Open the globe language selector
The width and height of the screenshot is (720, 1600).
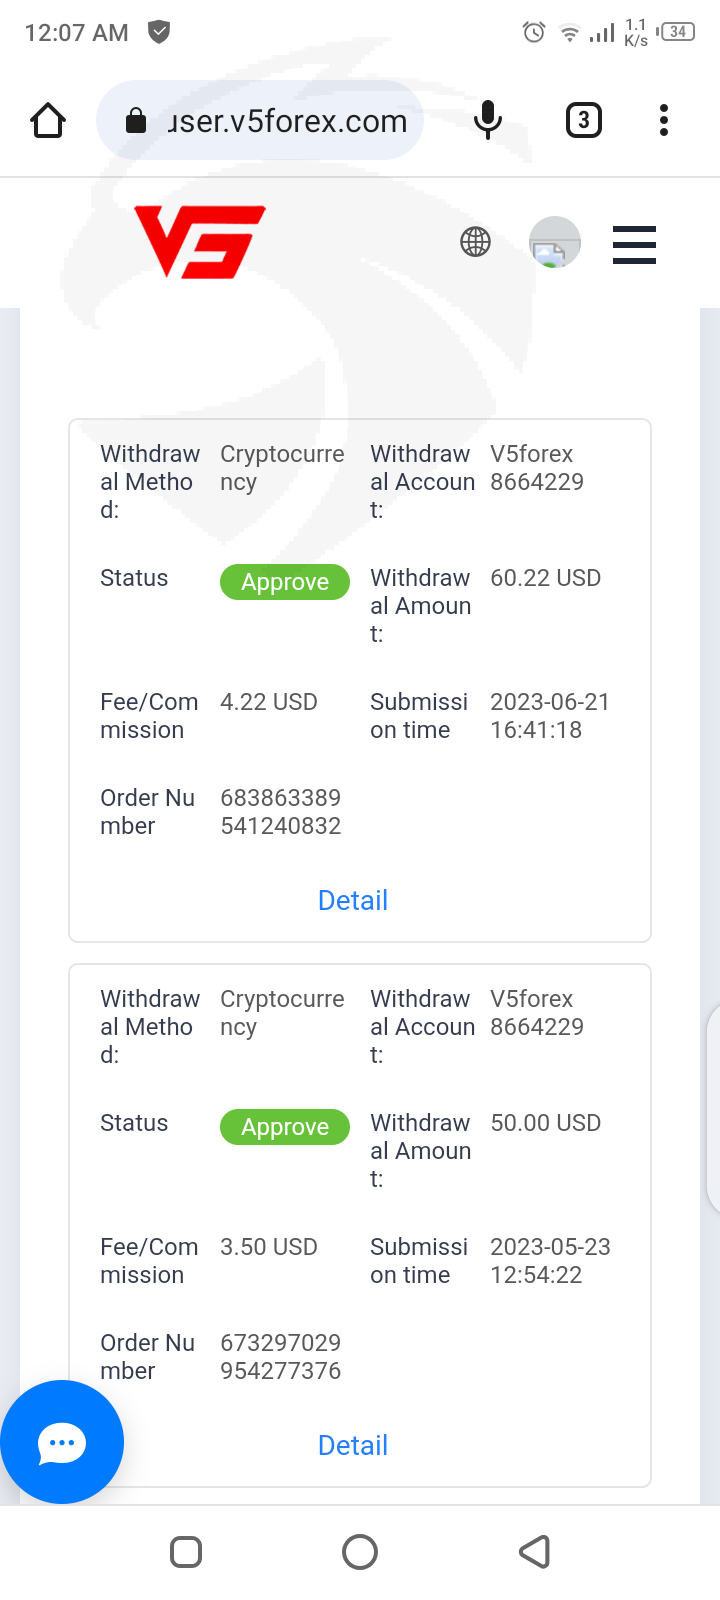(x=475, y=242)
